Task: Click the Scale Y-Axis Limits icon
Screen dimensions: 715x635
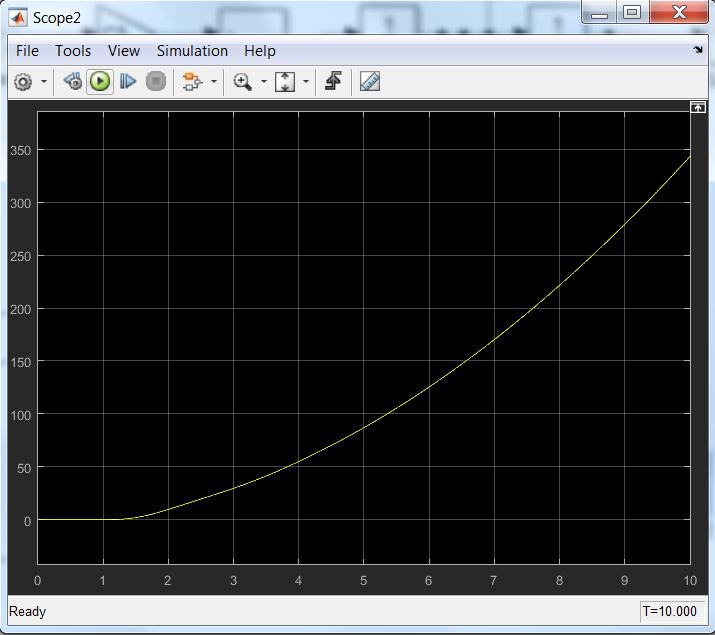Action: 285,83
